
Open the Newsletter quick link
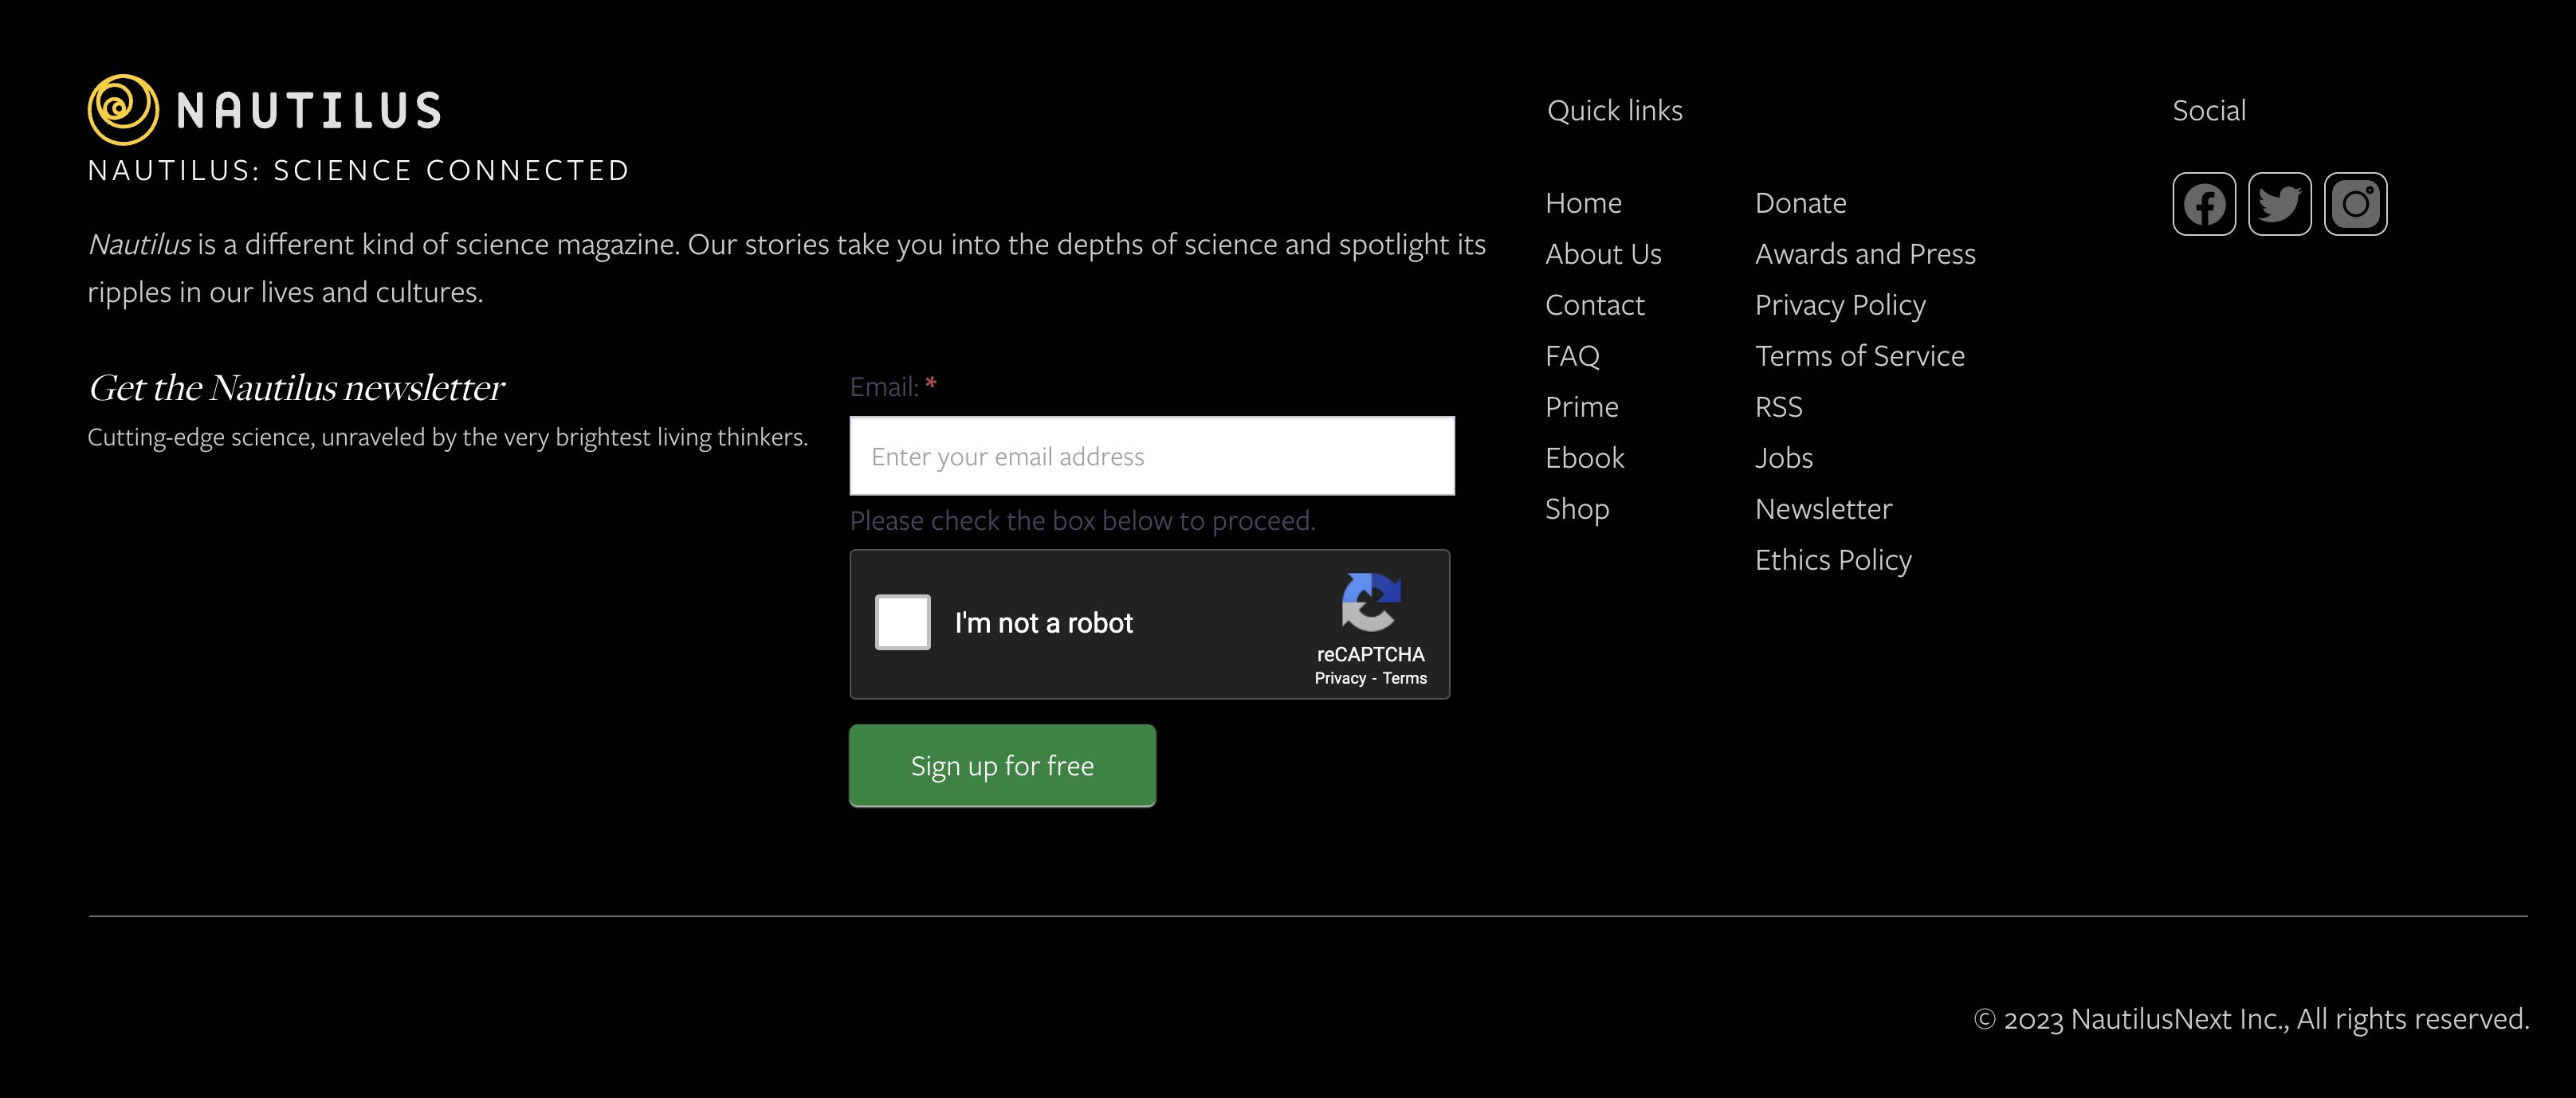coord(1823,509)
